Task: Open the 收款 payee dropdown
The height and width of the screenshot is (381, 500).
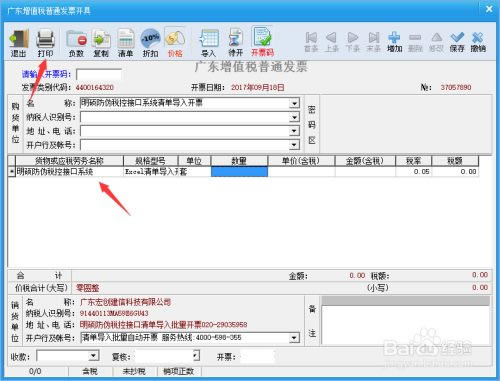Action: click(x=94, y=356)
